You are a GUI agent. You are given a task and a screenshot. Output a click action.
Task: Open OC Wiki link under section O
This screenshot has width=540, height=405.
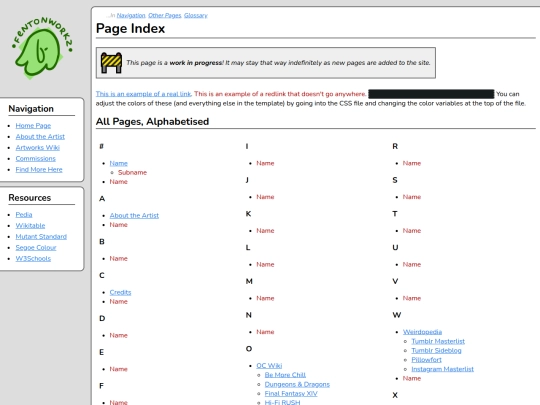tap(269, 366)
